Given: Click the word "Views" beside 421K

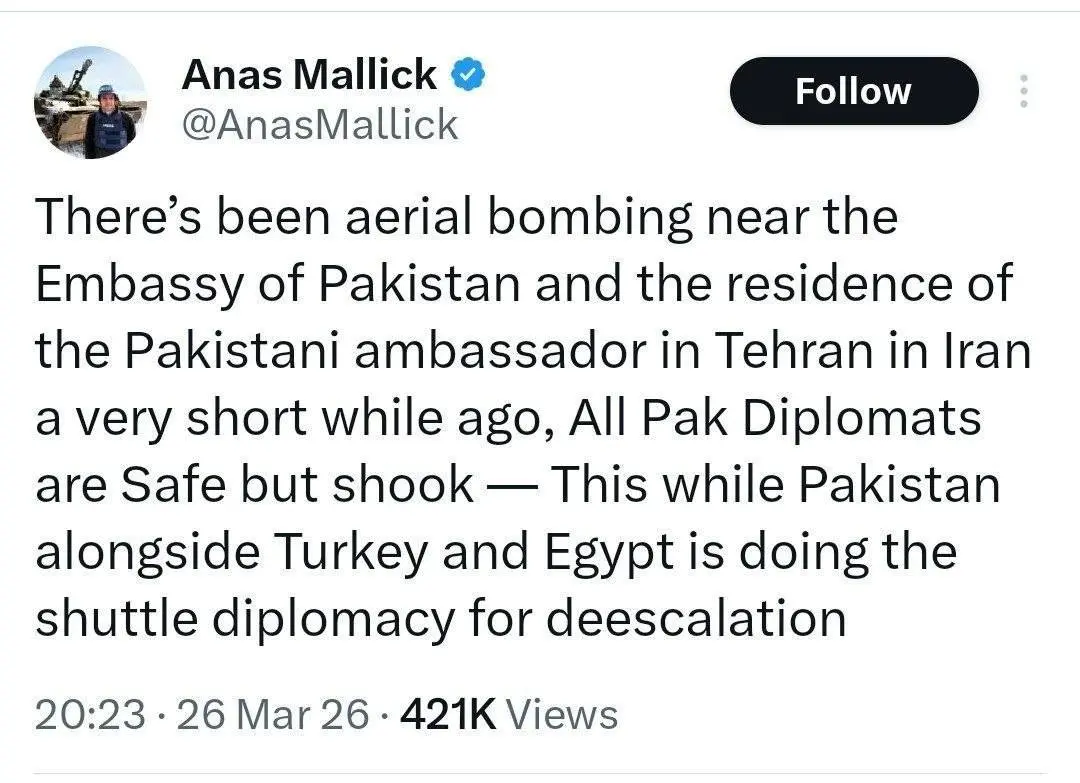Looking at the screenshot, I should click(562, 714).
